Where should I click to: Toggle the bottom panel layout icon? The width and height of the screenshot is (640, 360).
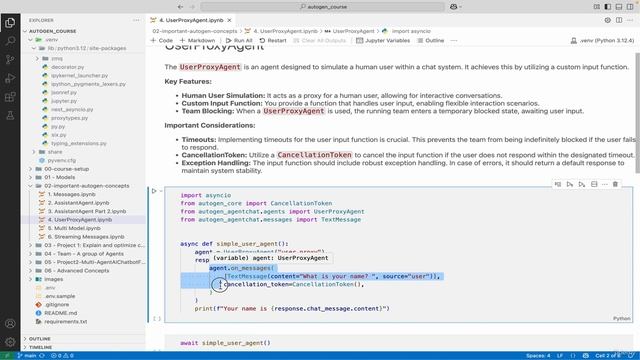[619, 7]
